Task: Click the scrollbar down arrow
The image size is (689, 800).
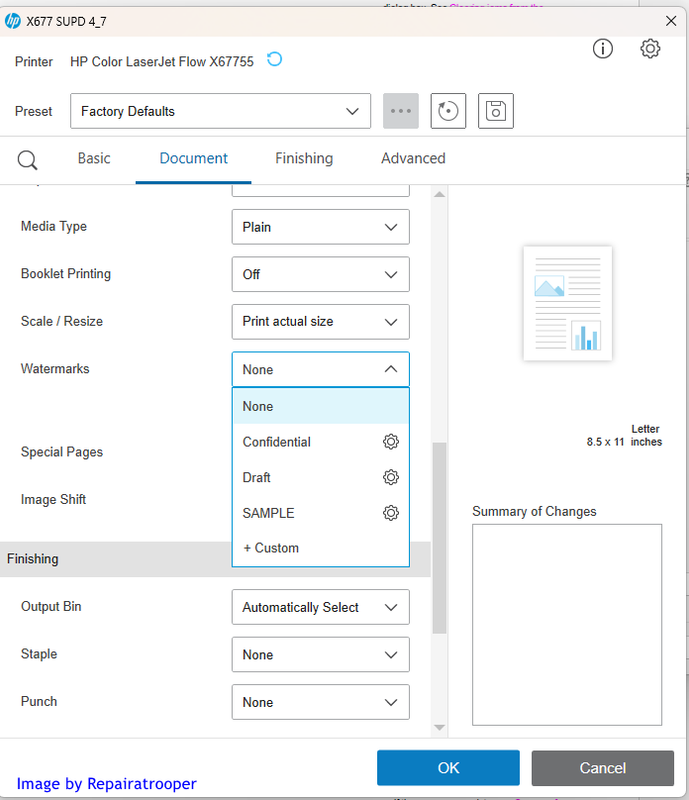Action: 439,728
